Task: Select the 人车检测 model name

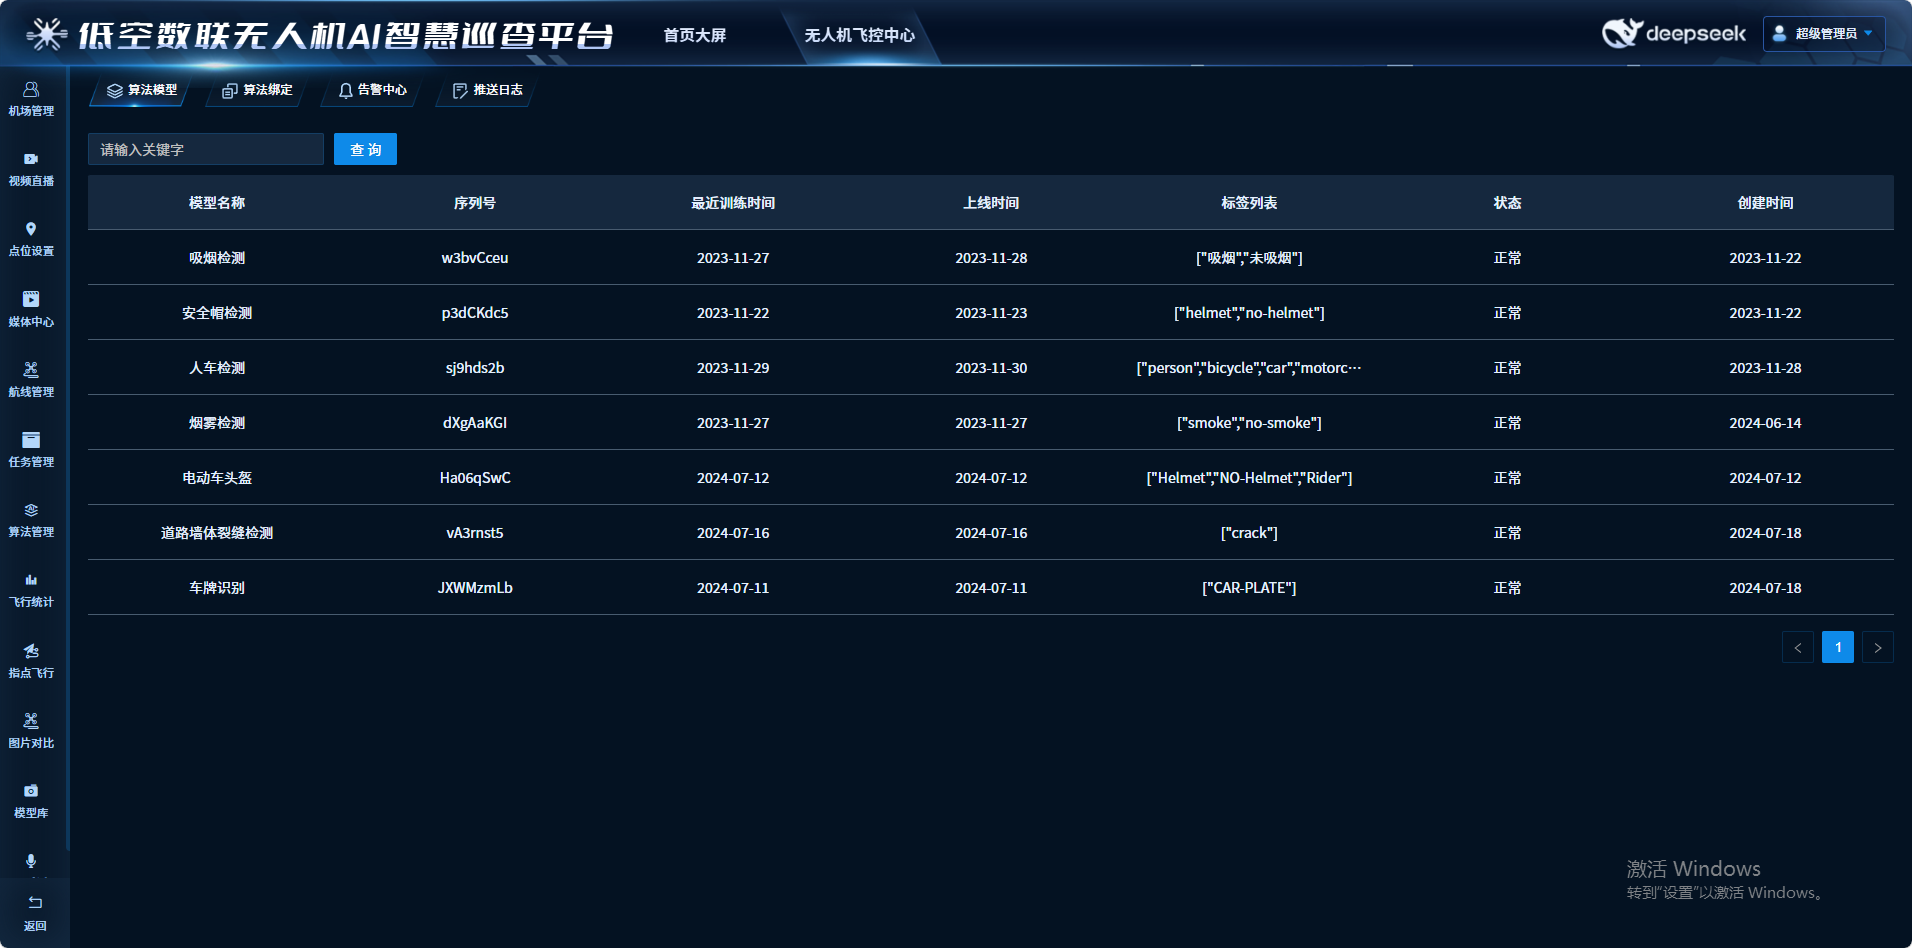Action: point(217,368)
